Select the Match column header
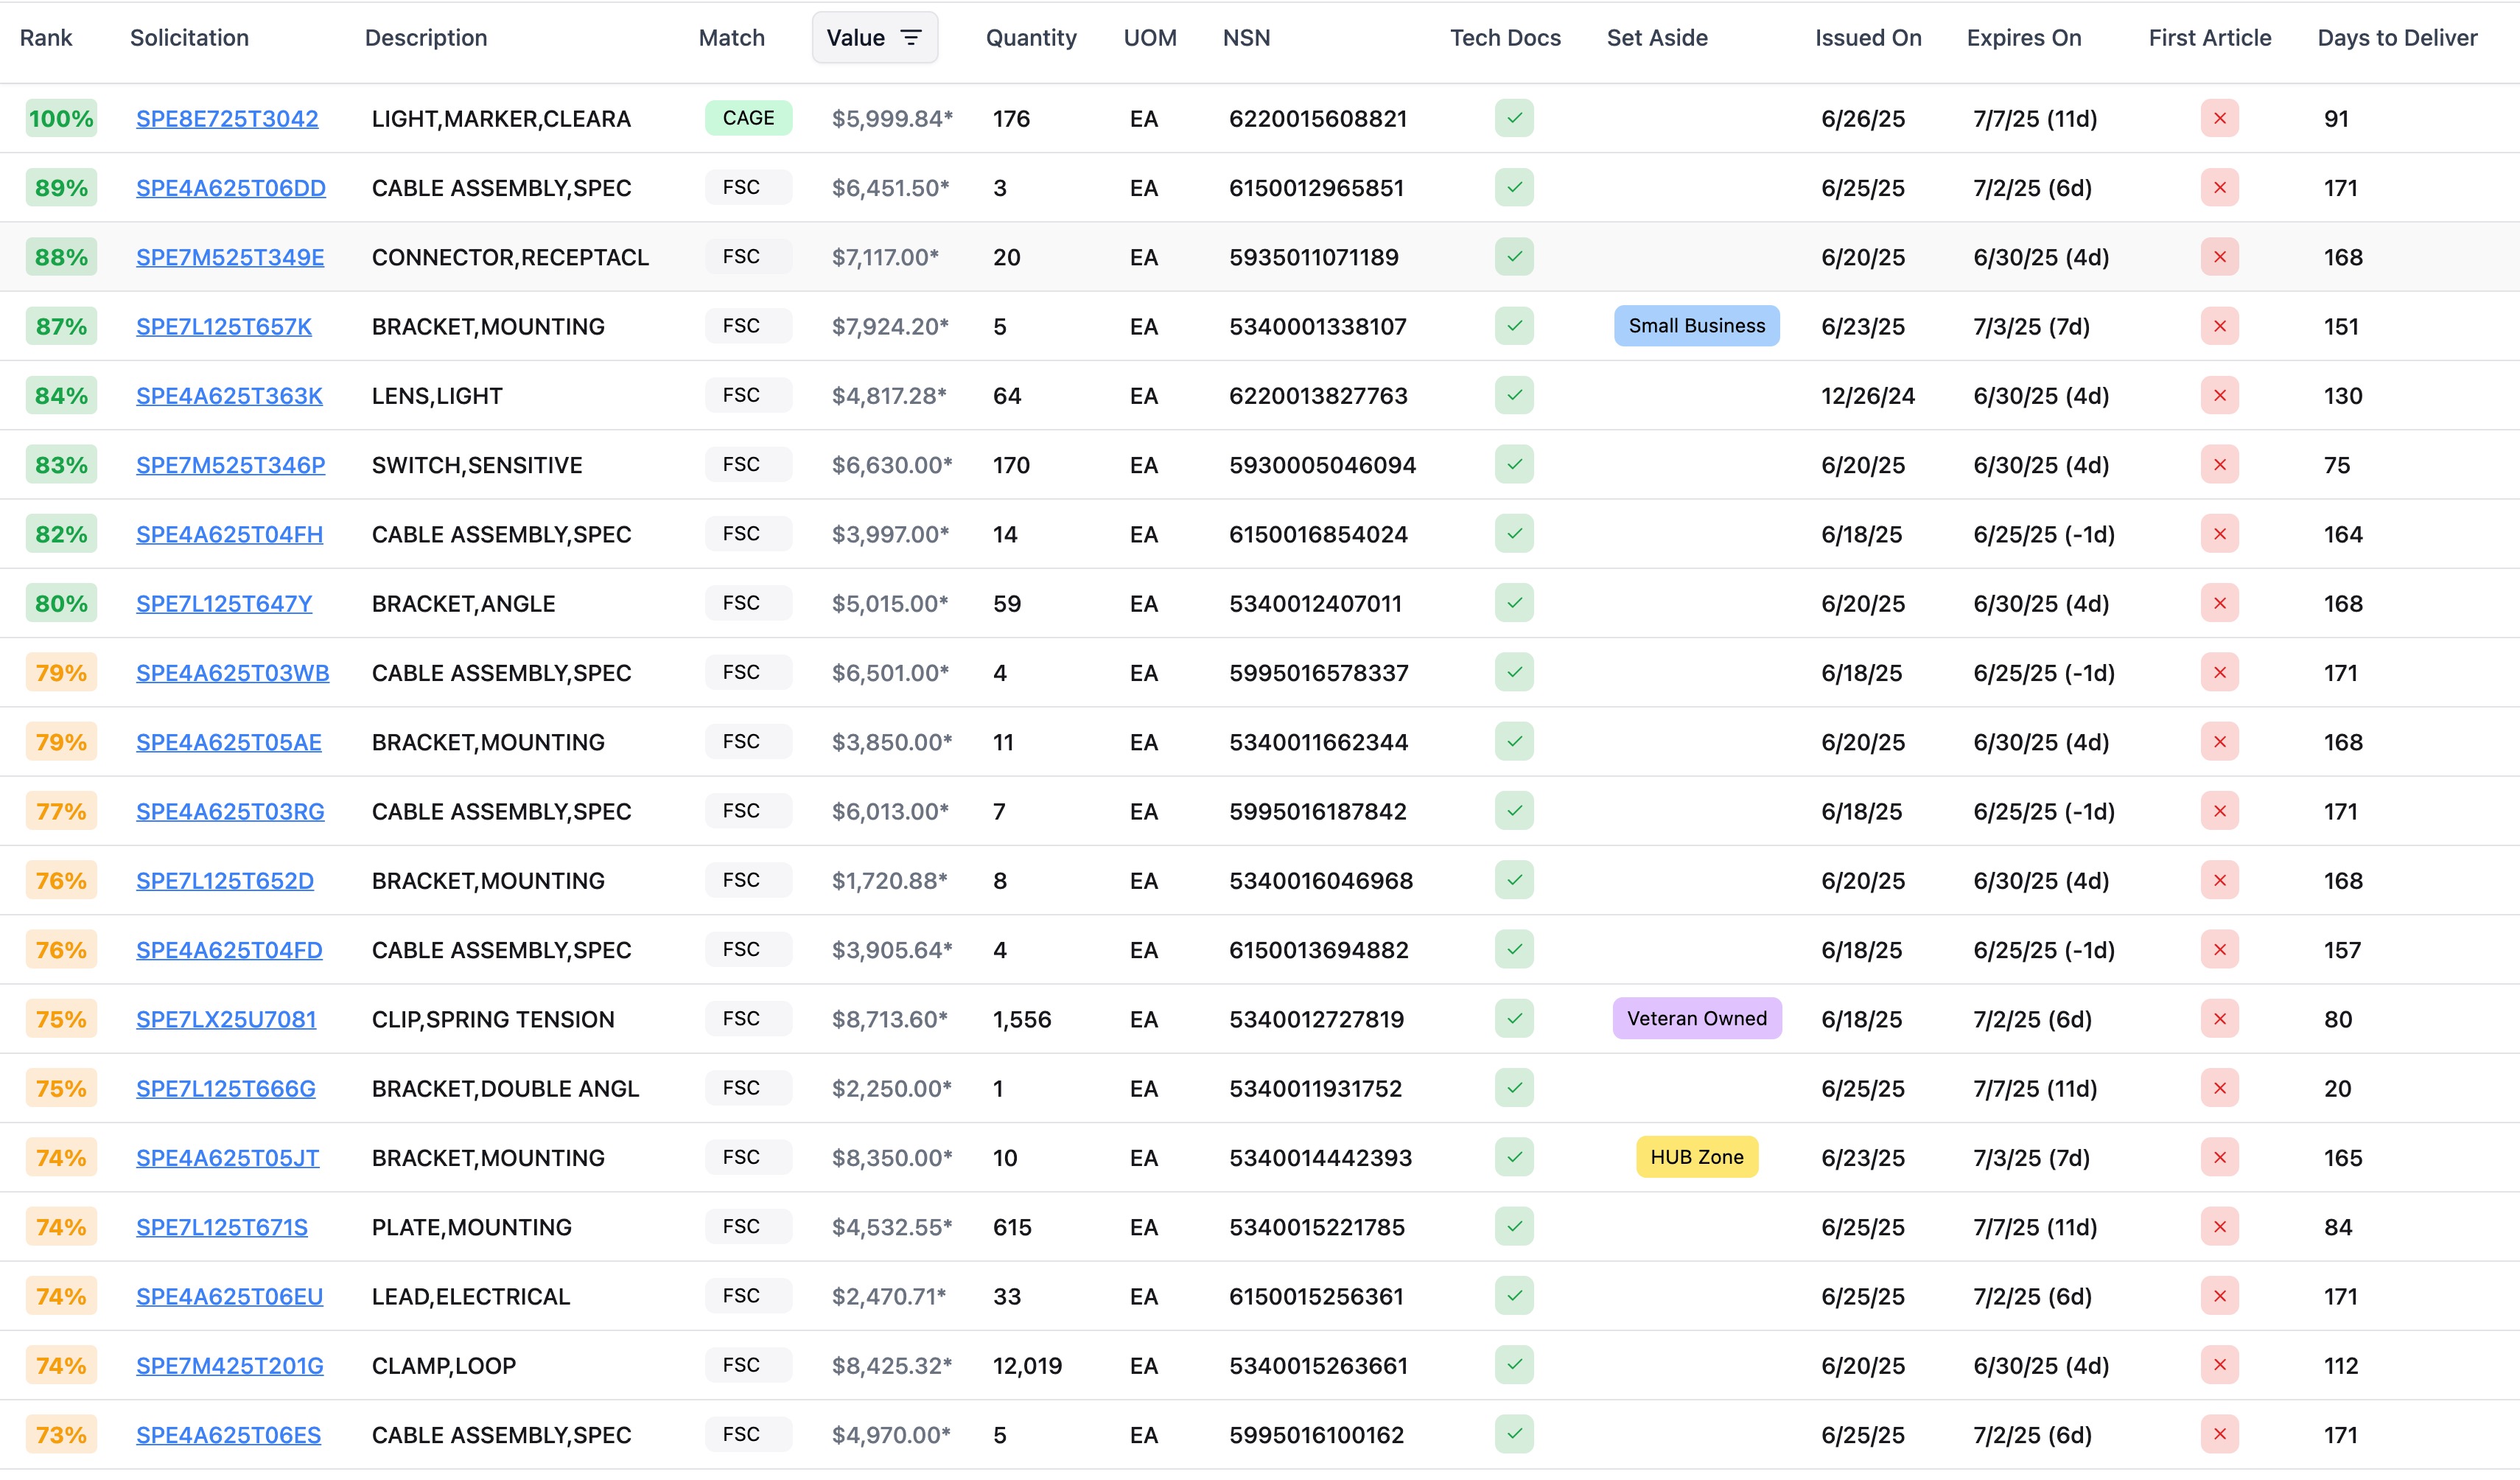 tap(731, 37)
